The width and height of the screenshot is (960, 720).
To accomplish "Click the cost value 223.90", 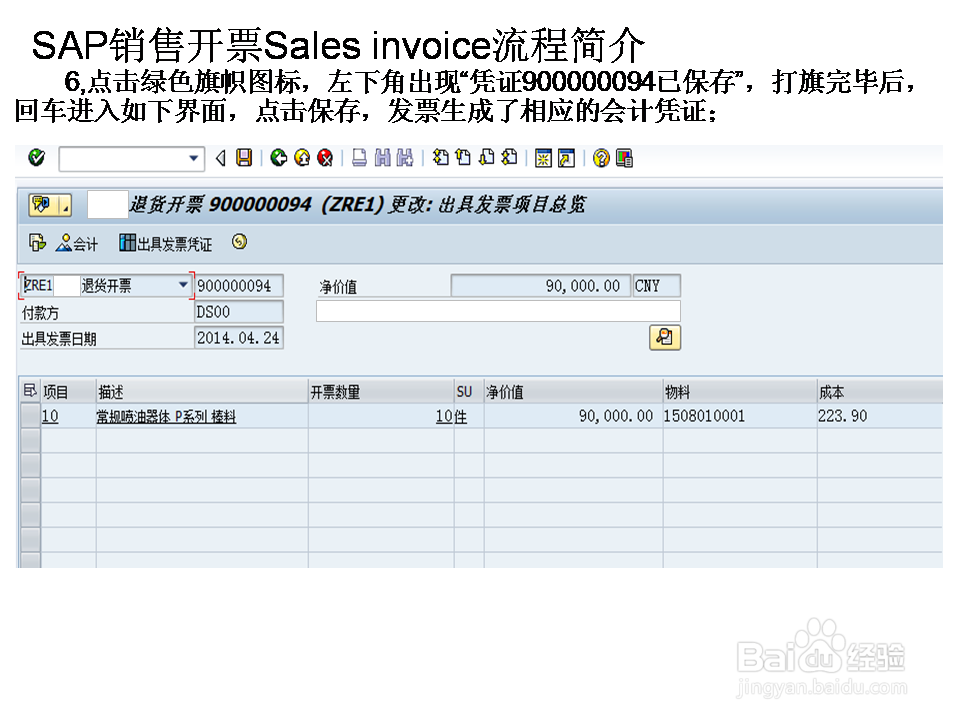I will tap(842, 416).
